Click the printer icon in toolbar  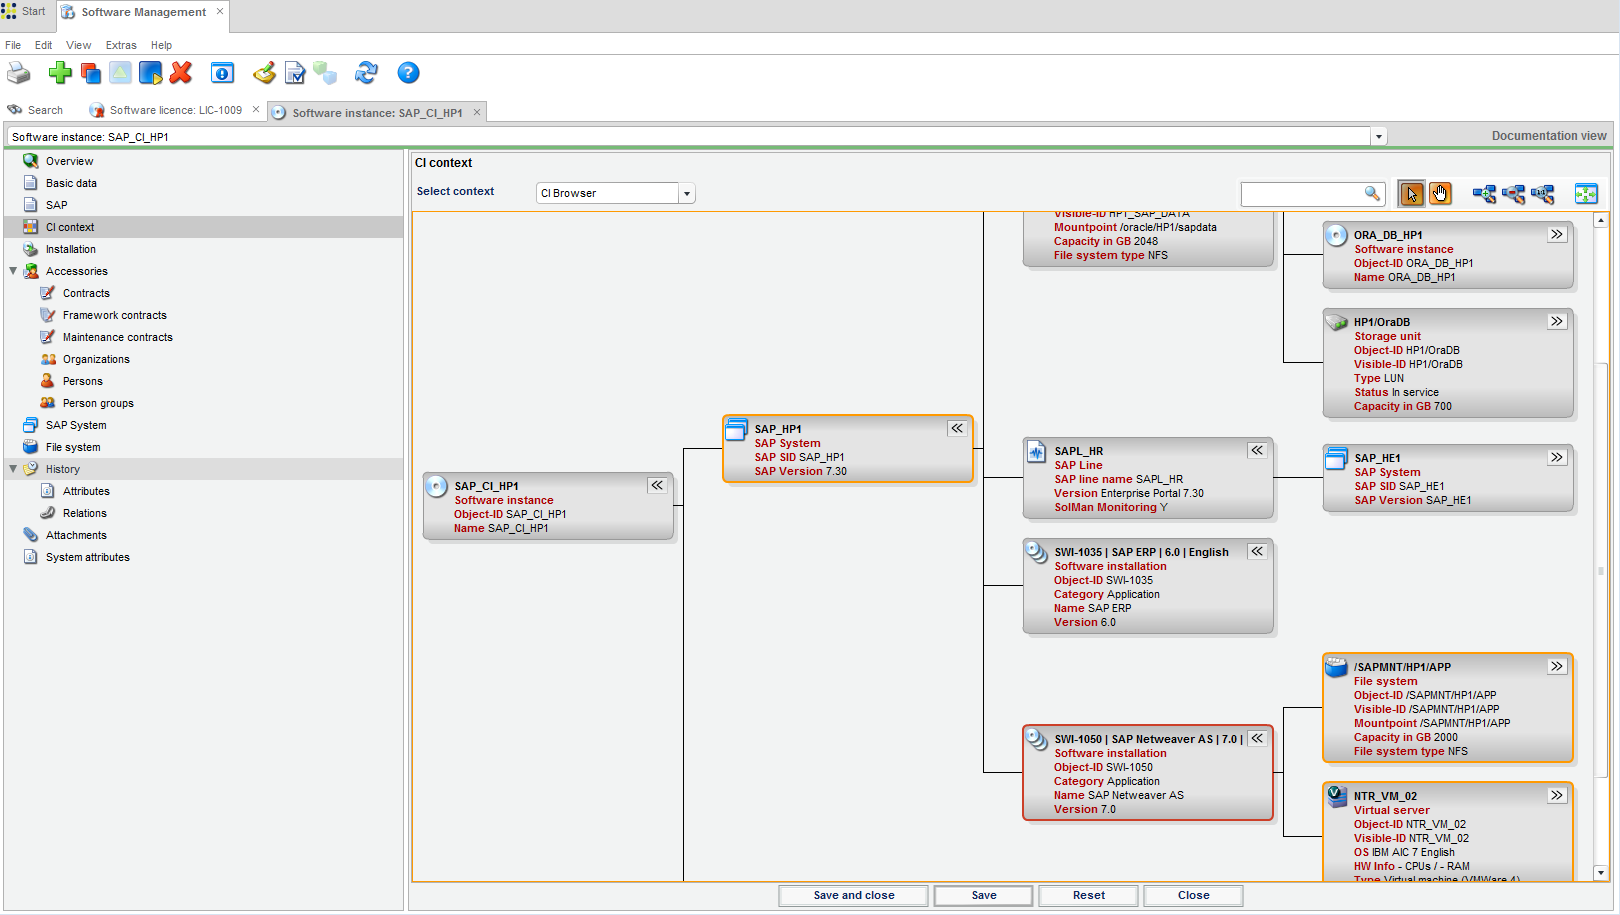pos(19,73)
